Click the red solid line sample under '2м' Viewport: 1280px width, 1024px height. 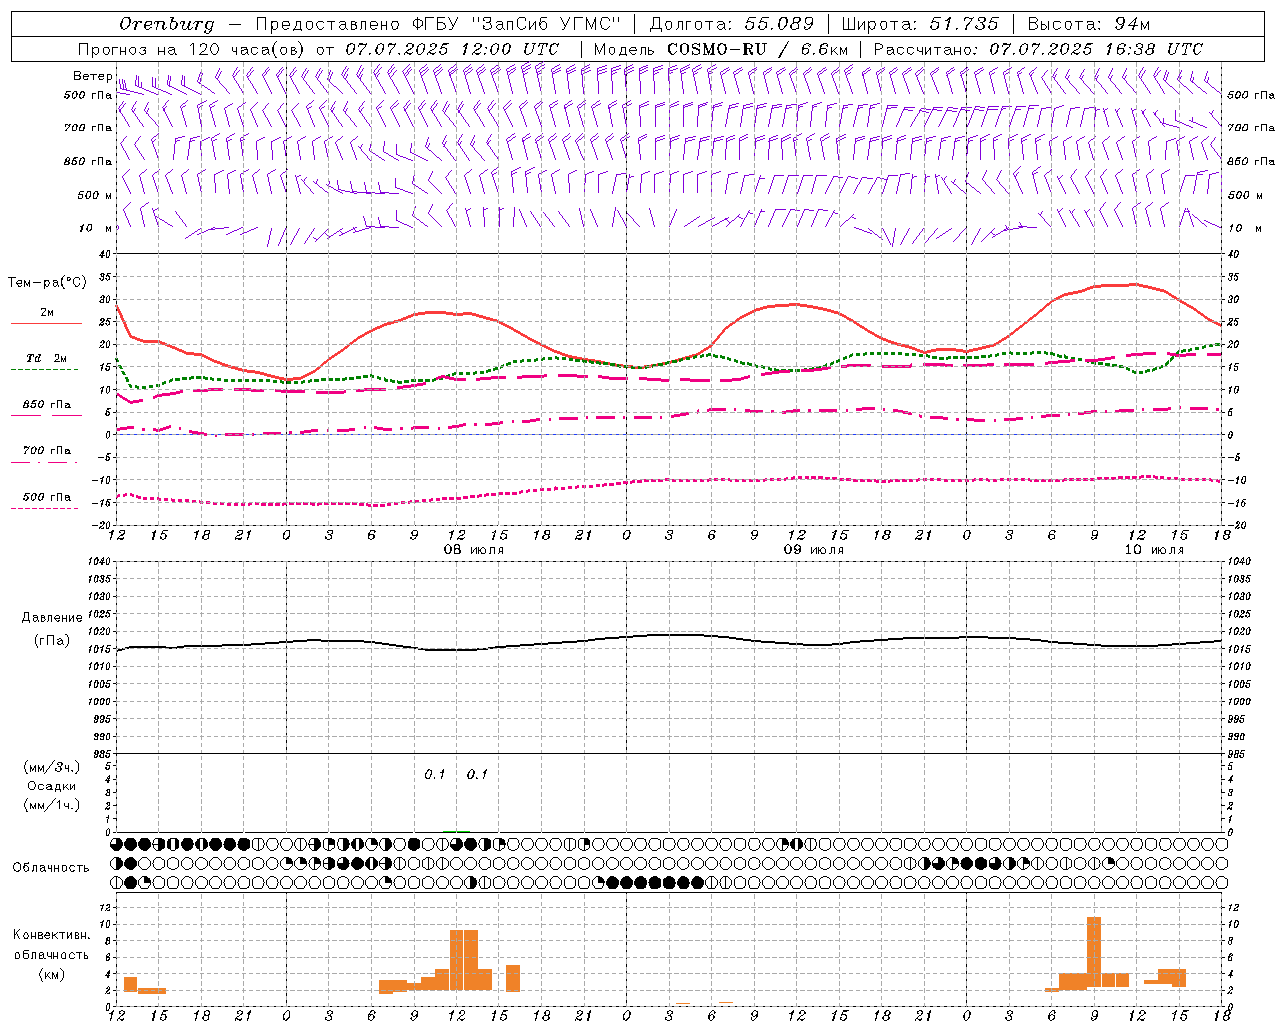pos(46,324)
